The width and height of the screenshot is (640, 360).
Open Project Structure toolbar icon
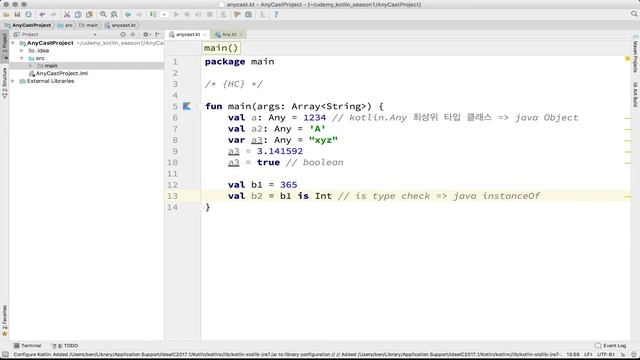249,15
